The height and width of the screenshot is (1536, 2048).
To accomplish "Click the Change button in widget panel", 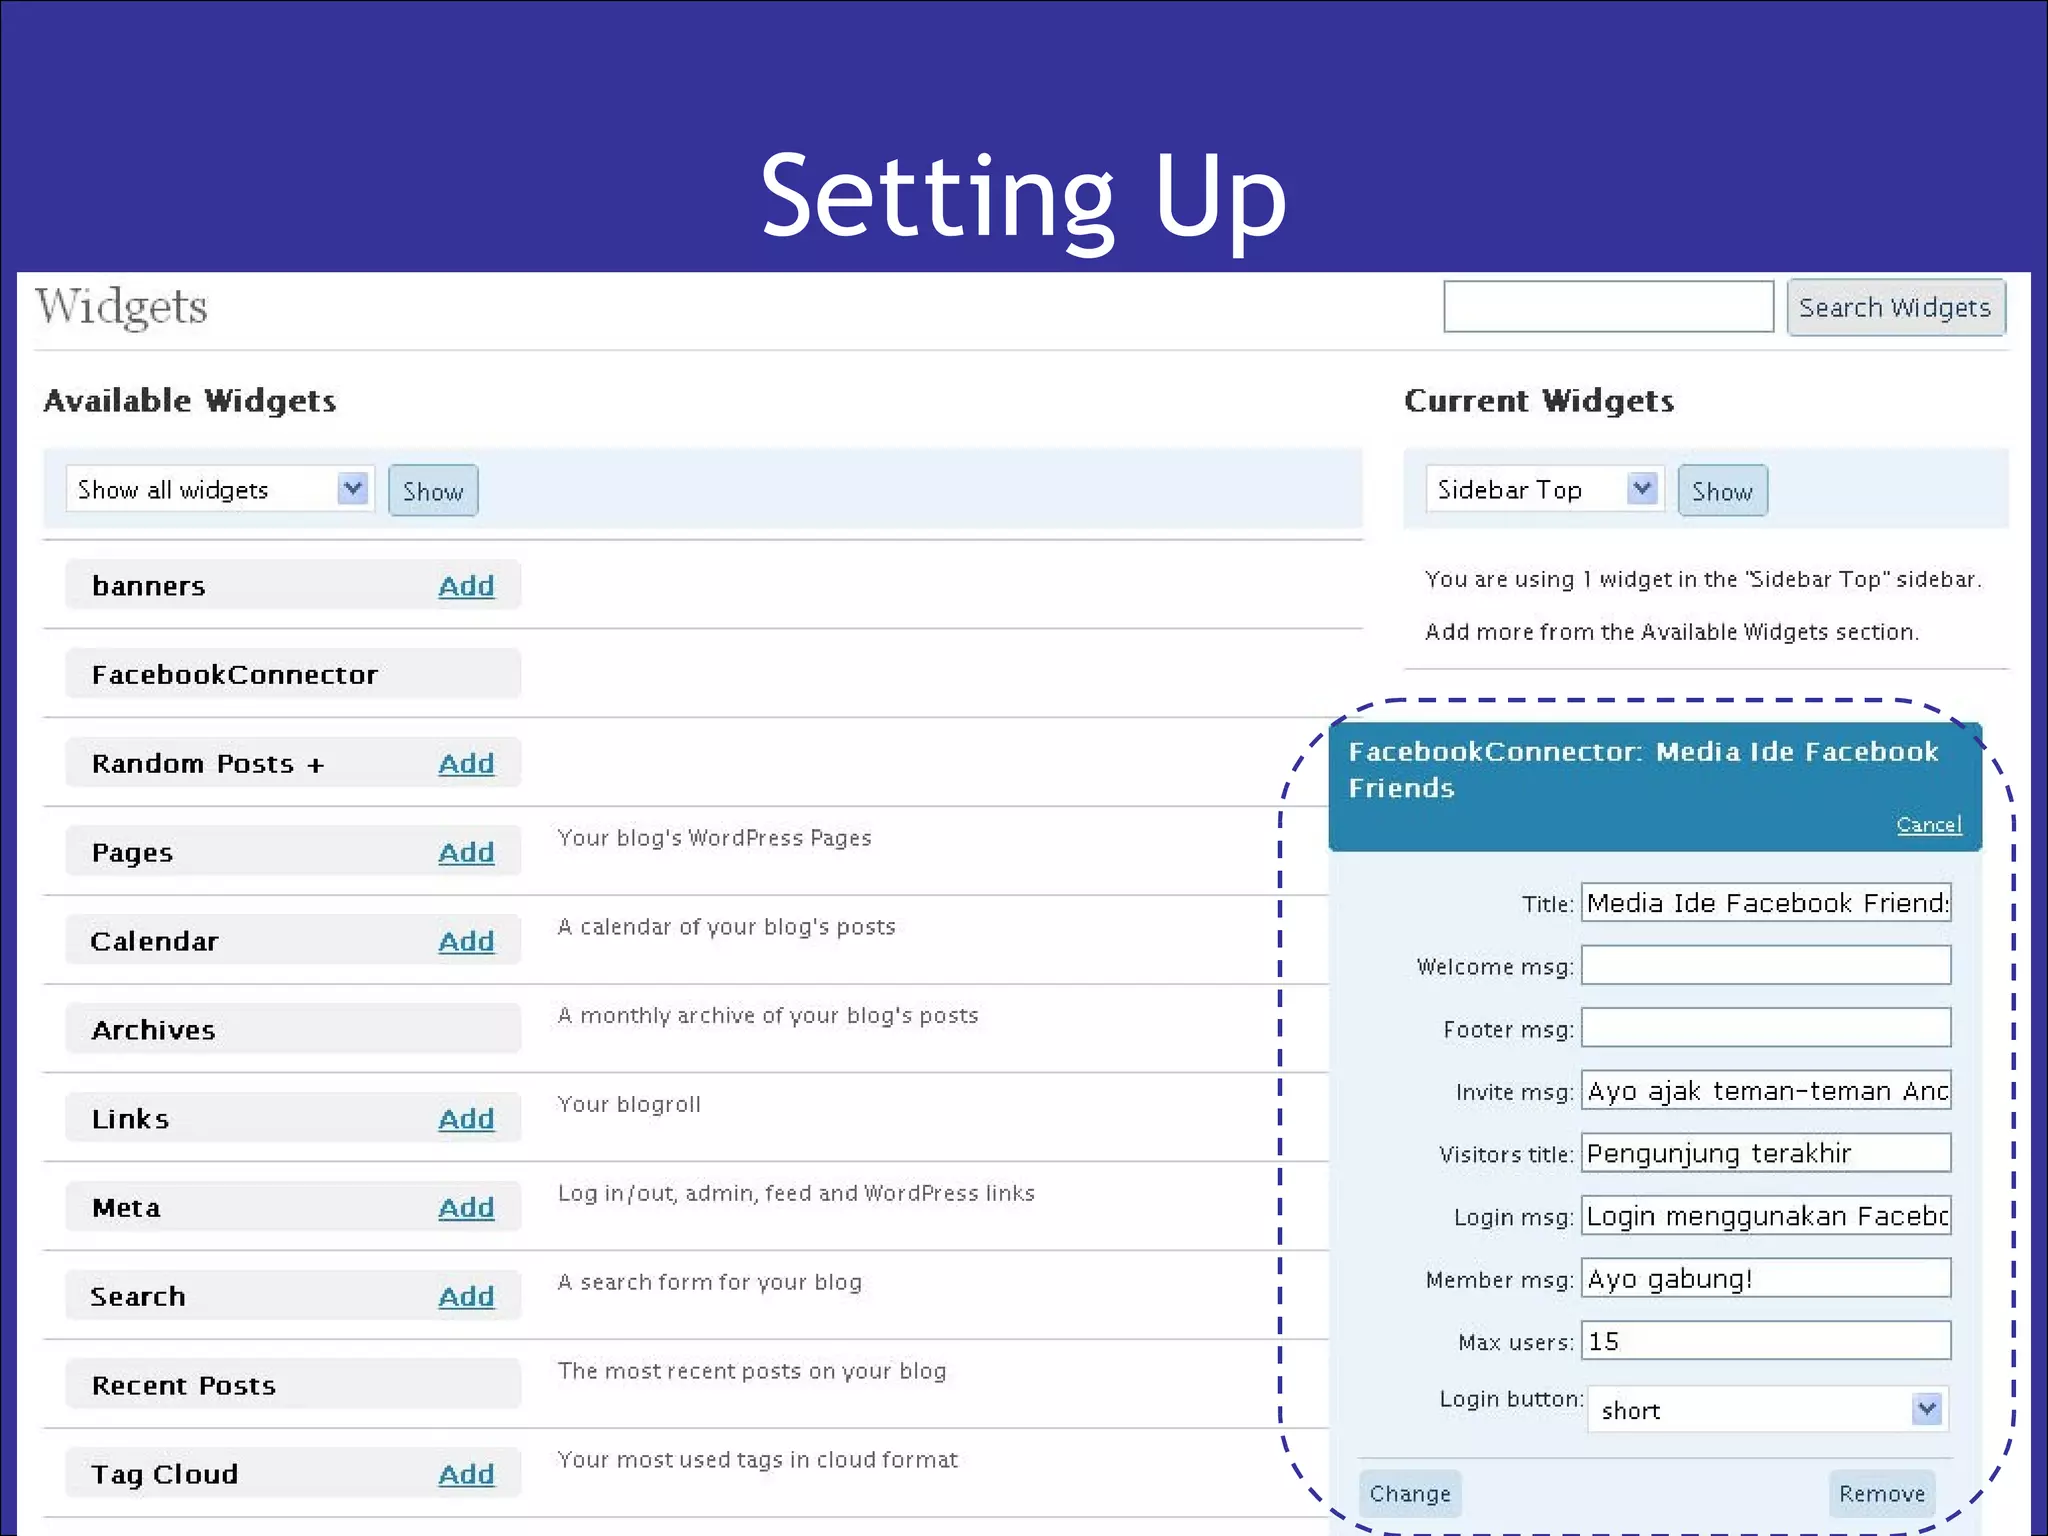I will (1410, 1494).
